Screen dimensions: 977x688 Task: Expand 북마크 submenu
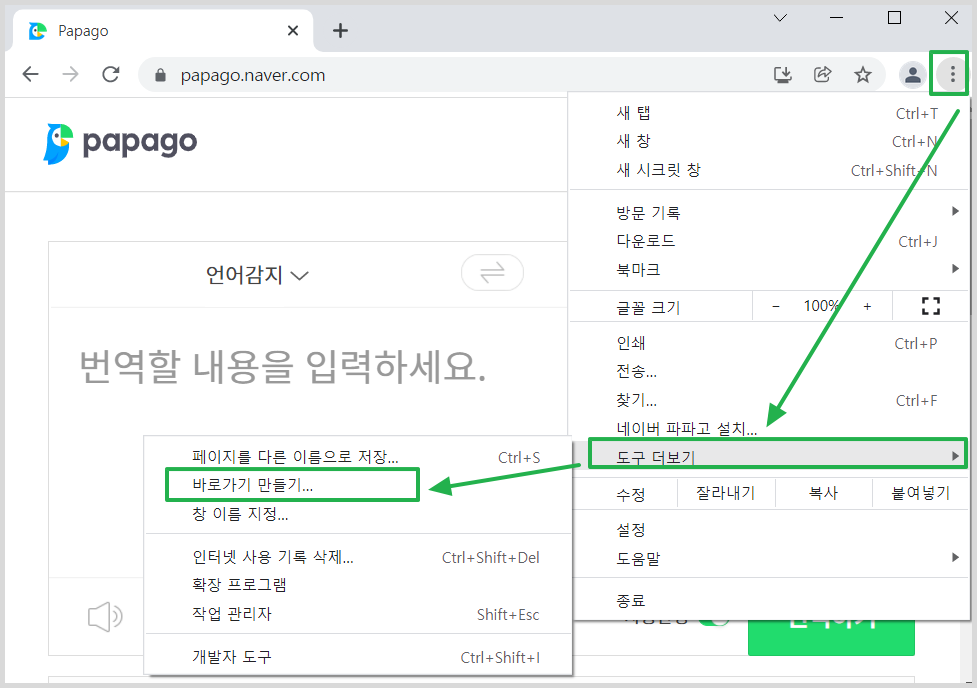pos(770,269)
